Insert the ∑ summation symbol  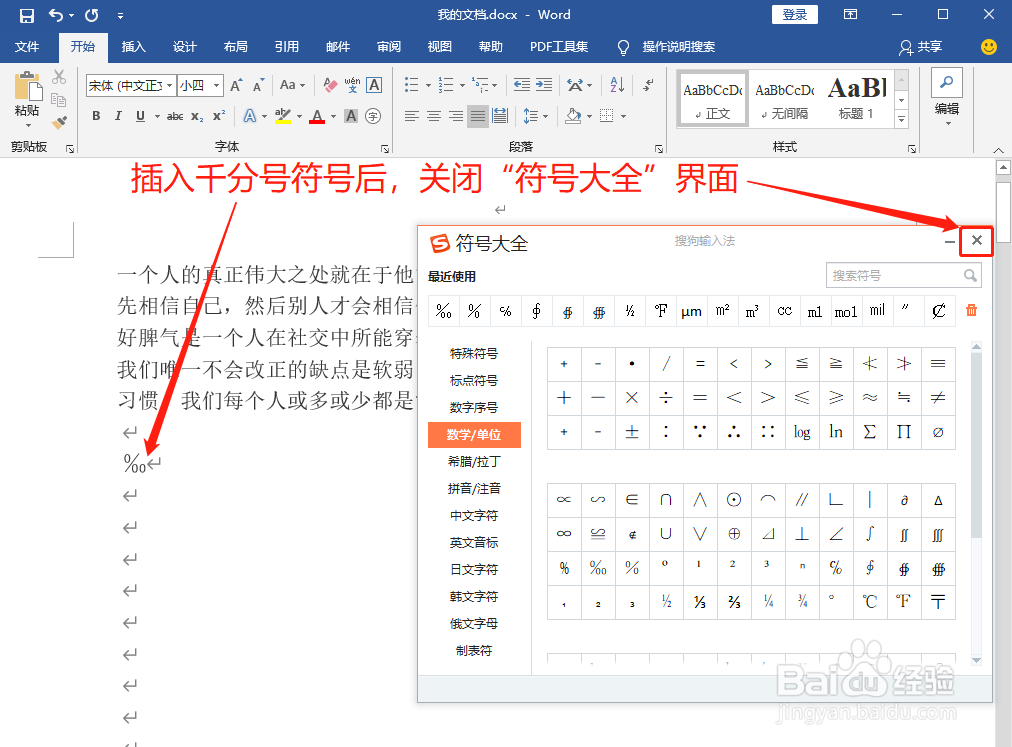pos(869,431)
